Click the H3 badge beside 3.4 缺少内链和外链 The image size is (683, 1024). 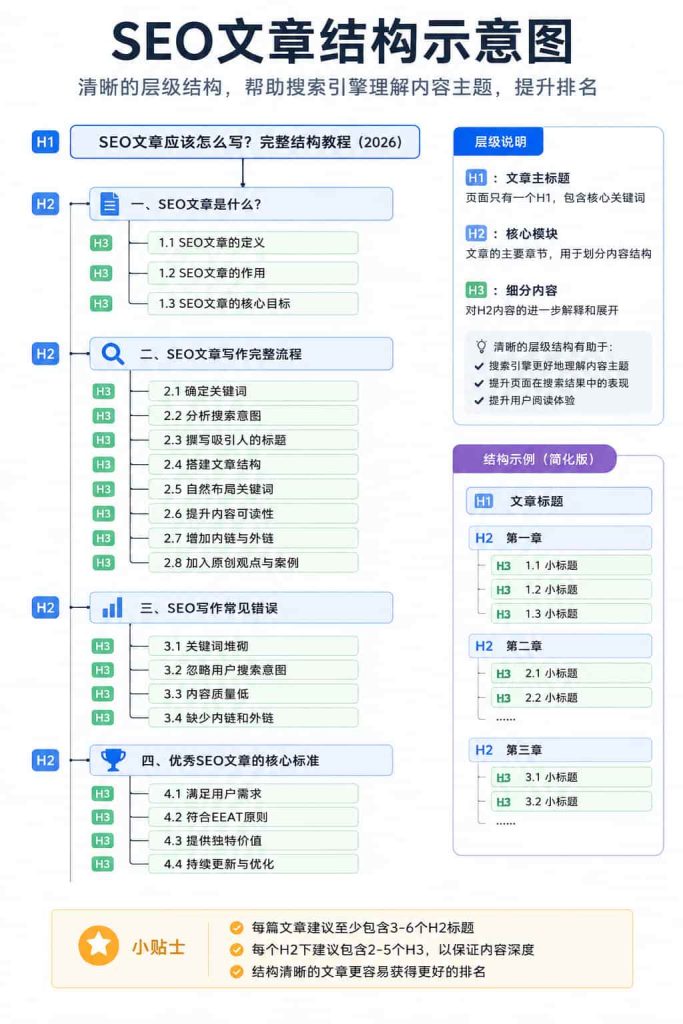tap(103, 718)
